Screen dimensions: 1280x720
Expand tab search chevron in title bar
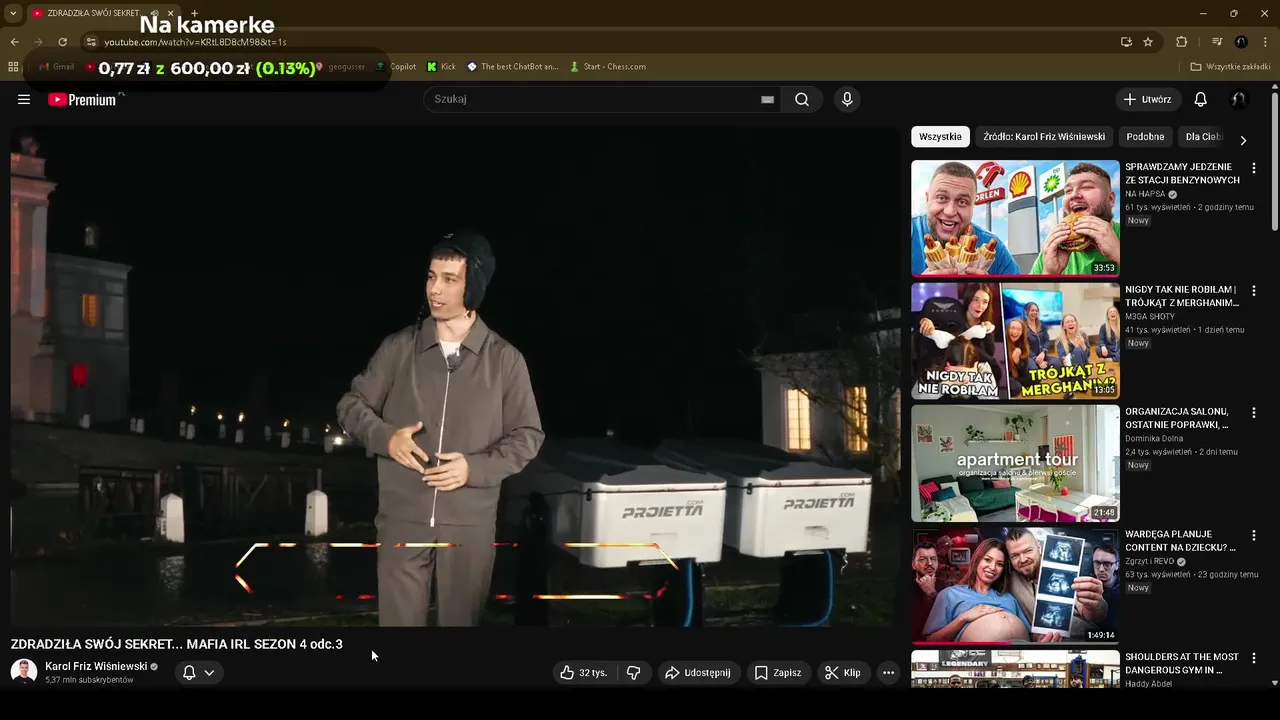(x=13, y=13)
